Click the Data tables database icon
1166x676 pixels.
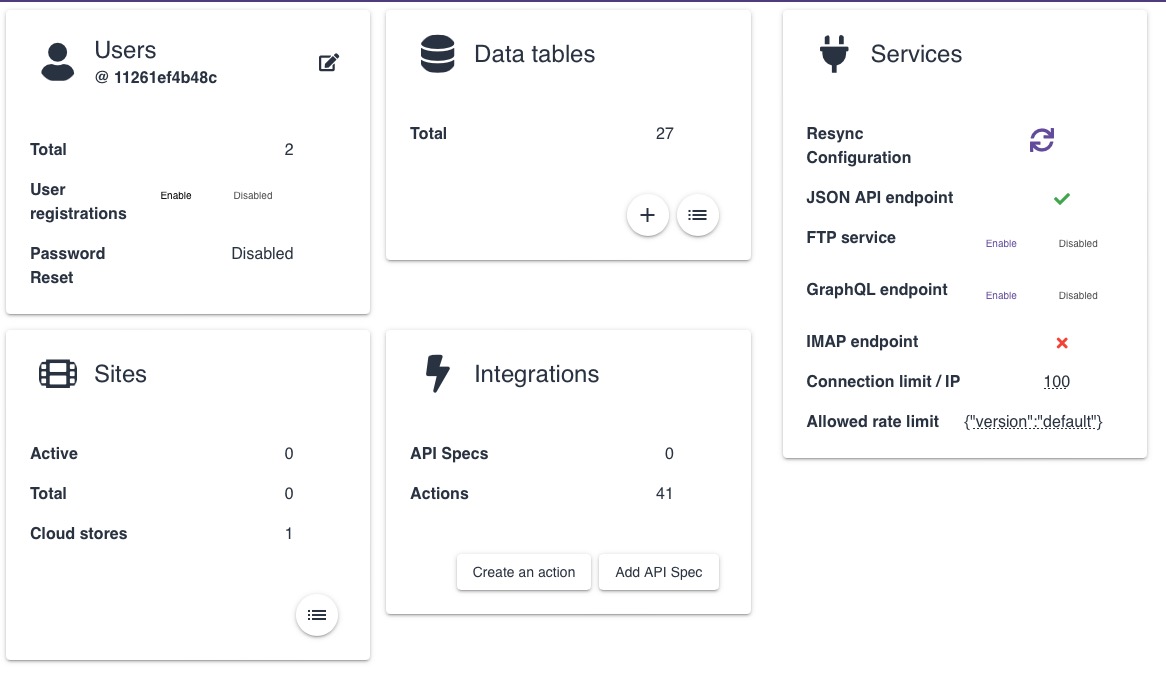(437, 54)
